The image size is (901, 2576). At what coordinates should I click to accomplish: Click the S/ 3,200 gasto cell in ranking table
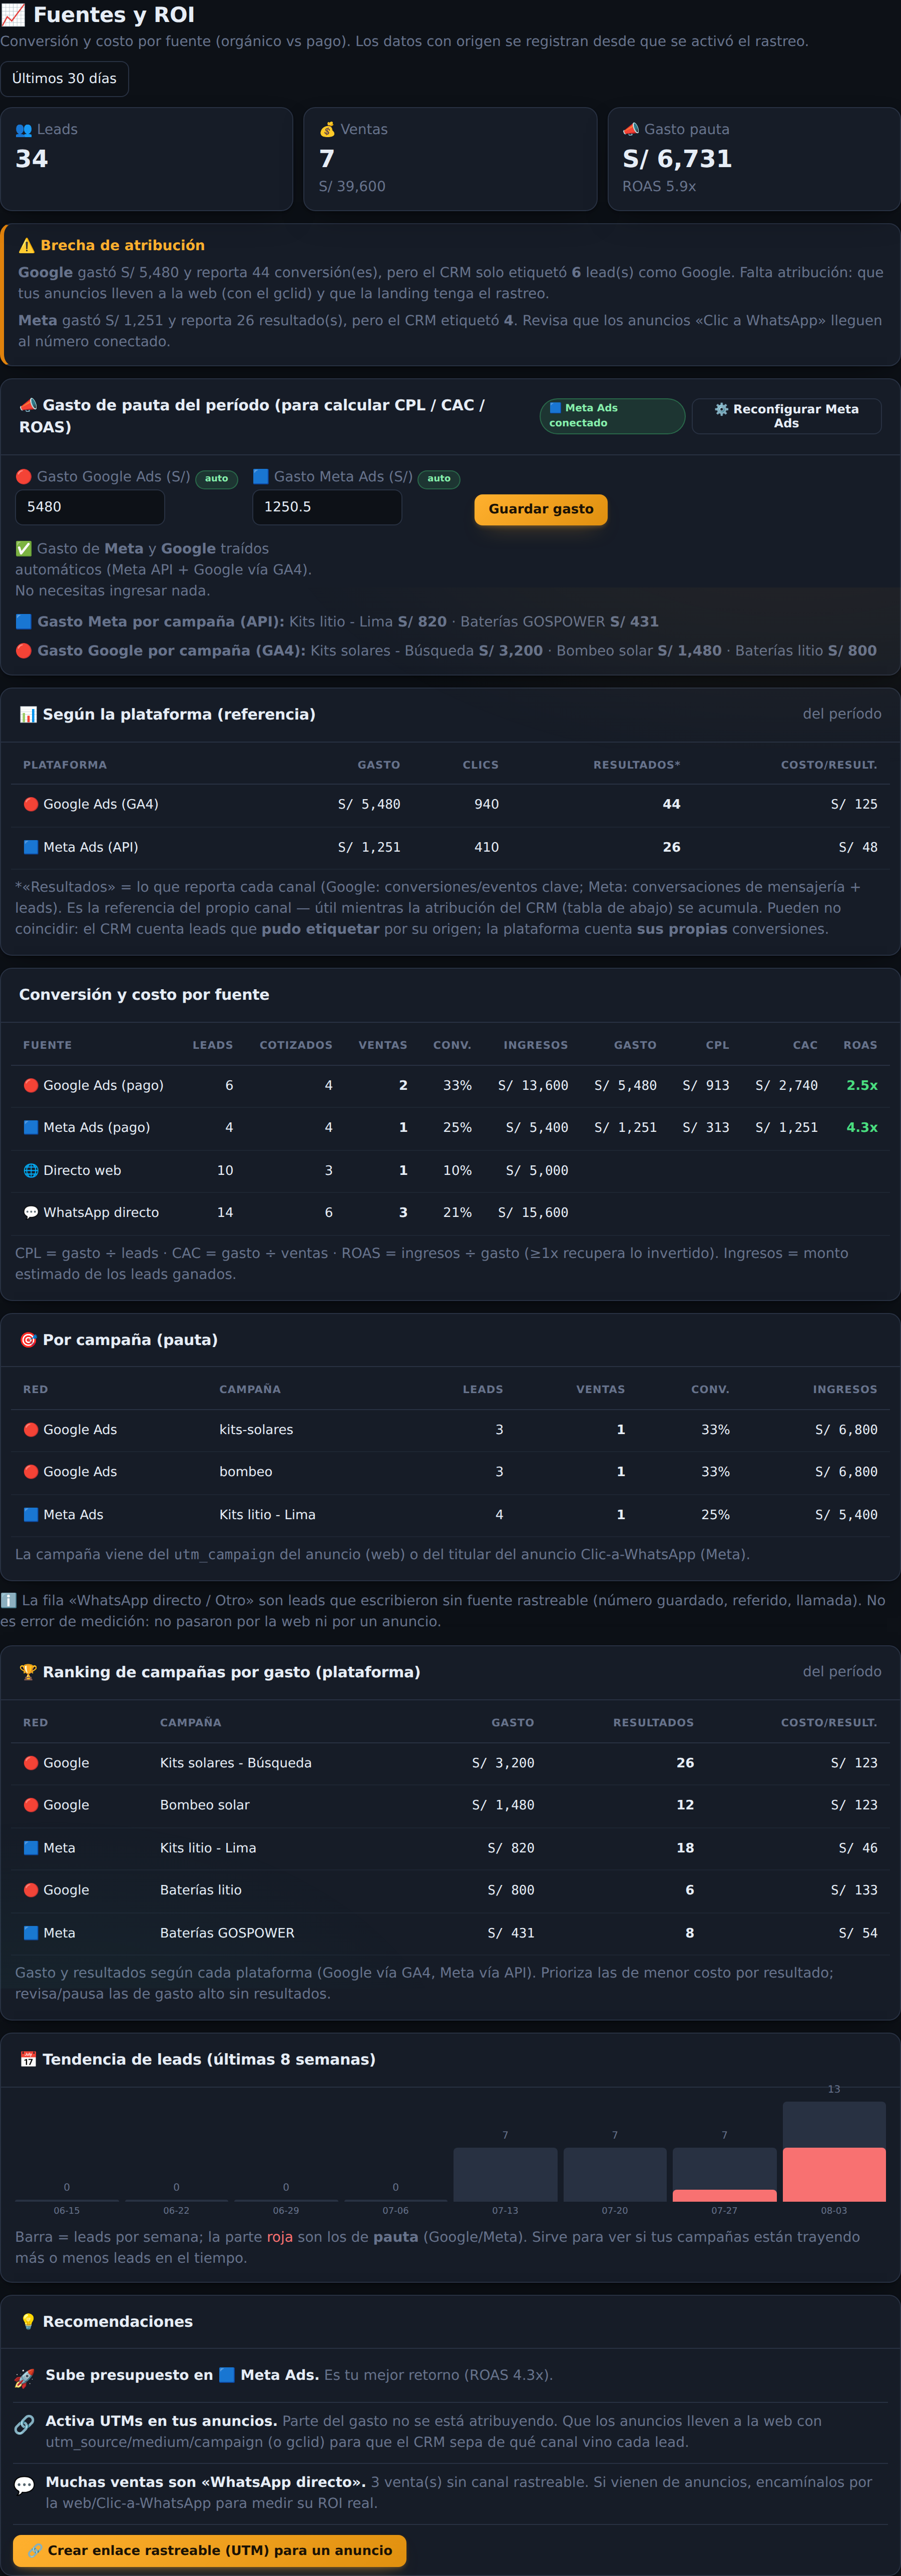point(503,1763)
